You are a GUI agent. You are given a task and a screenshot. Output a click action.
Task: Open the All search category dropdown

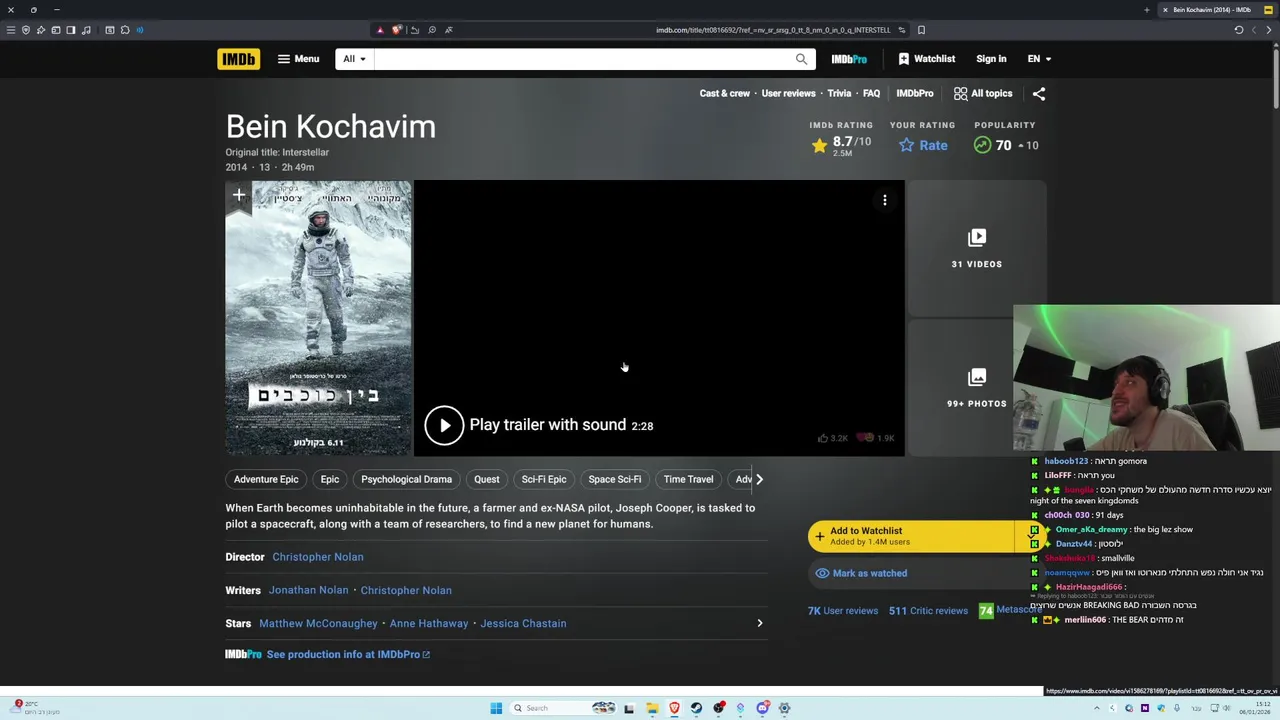354,59
